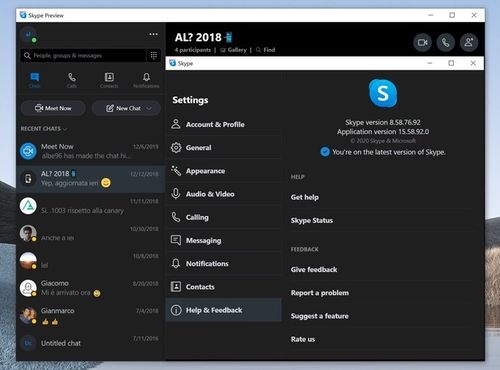The image size is (500, 370).
Task: Click the Meet Now button
Action: coord(53,108)
